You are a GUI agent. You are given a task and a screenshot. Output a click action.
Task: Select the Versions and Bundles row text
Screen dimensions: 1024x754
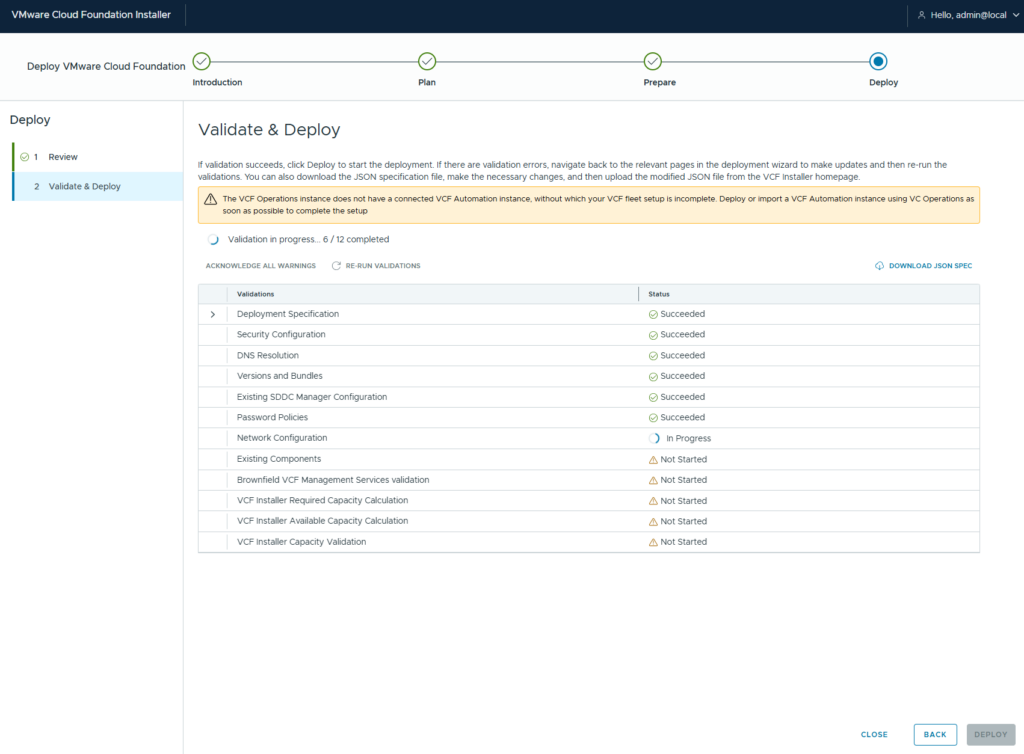pyautogui.click(x=280, y=376)
